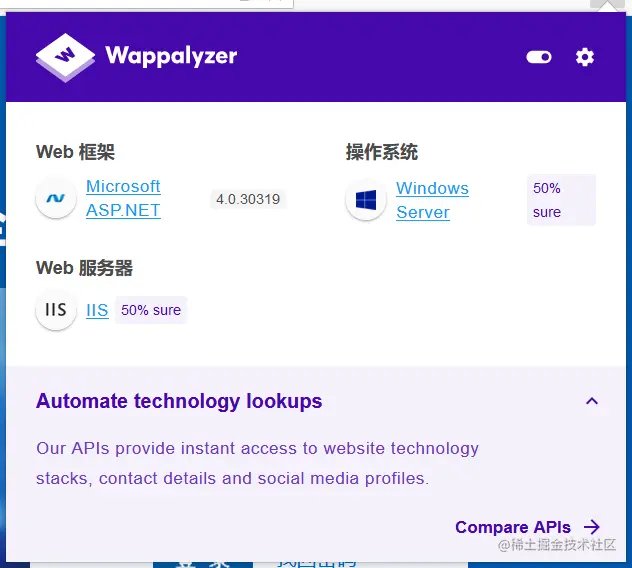Click the Wappalyzer brand name text
The height and width of the screenshot is (568, 632).
171,56
